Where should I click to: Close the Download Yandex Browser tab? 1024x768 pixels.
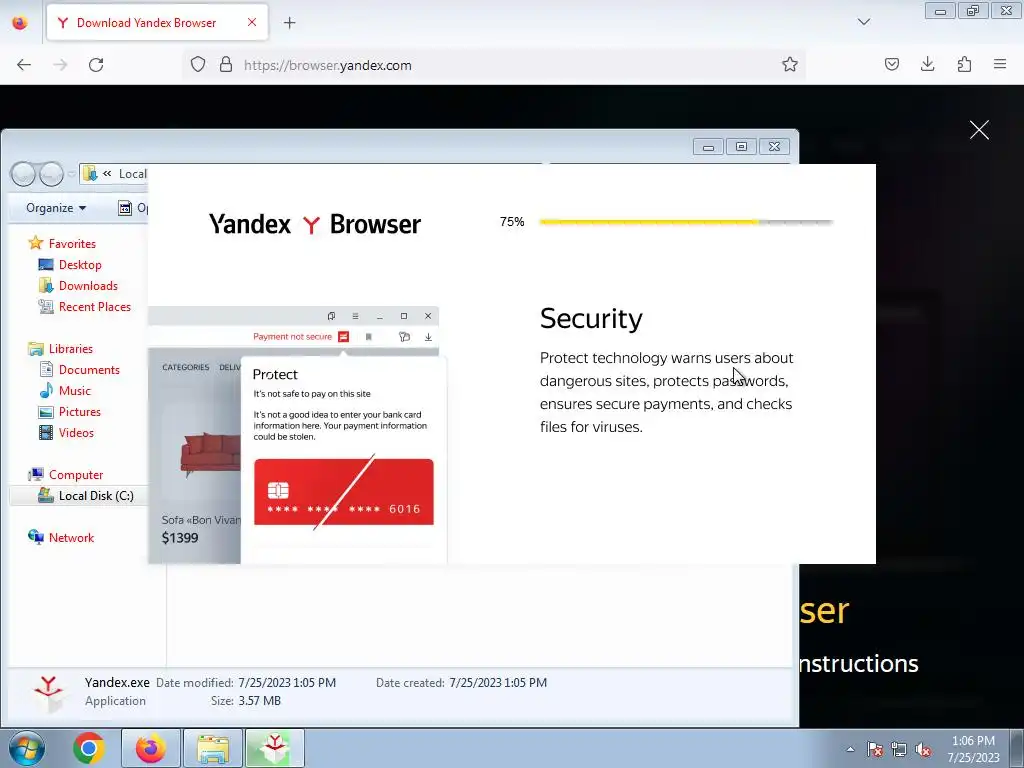coord(252,22)
